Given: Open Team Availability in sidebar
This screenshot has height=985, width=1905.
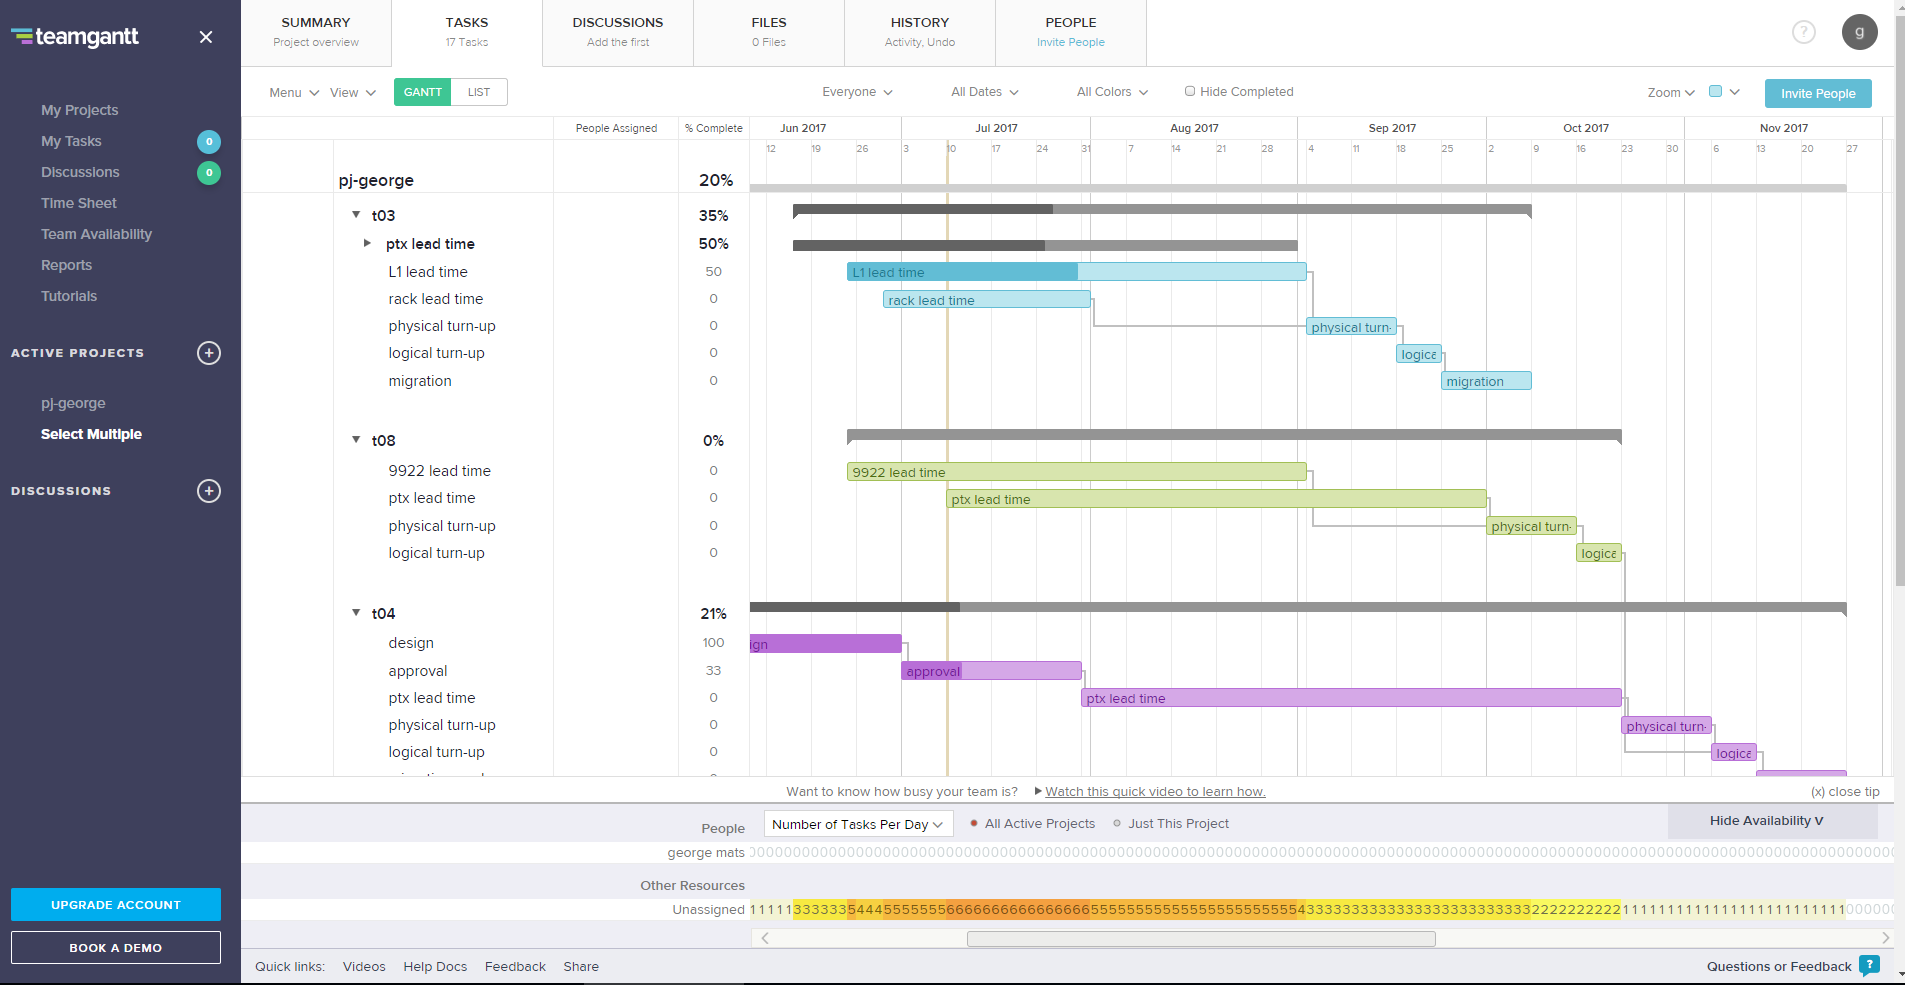Looking at the screenshot, I should [x=96, y=234].
